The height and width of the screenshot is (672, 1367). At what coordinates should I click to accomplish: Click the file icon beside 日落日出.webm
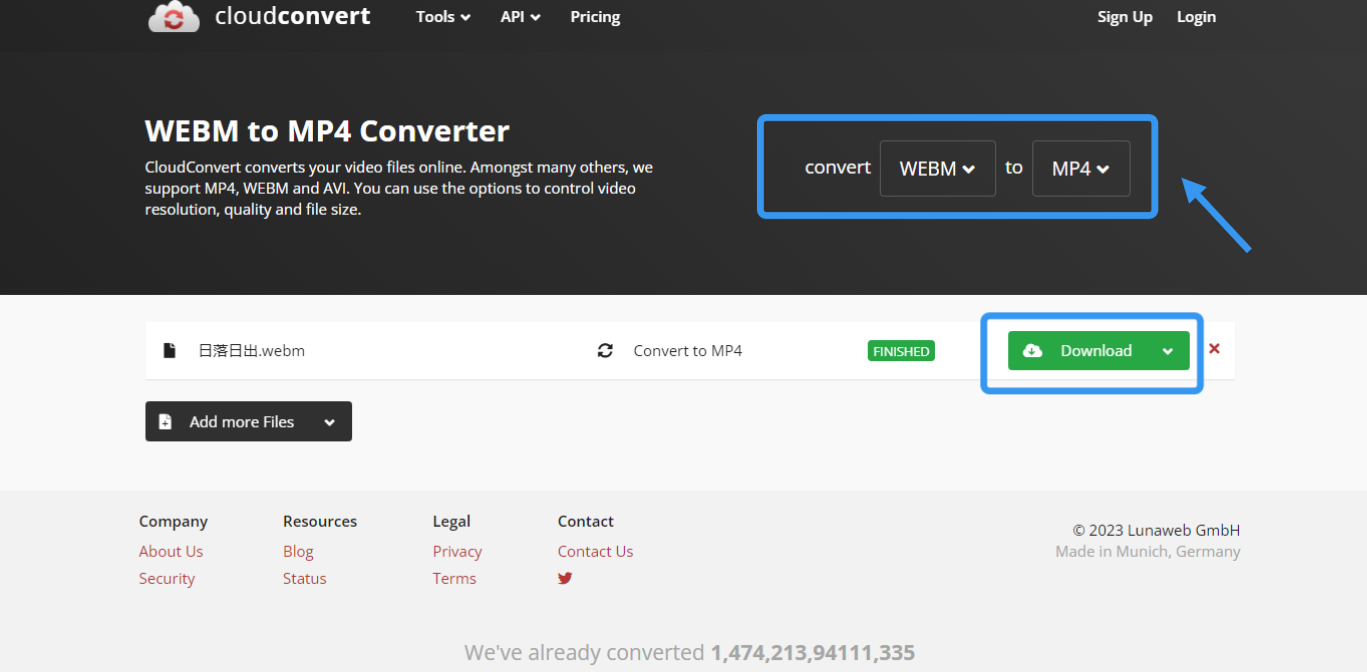tap(170, 350)
